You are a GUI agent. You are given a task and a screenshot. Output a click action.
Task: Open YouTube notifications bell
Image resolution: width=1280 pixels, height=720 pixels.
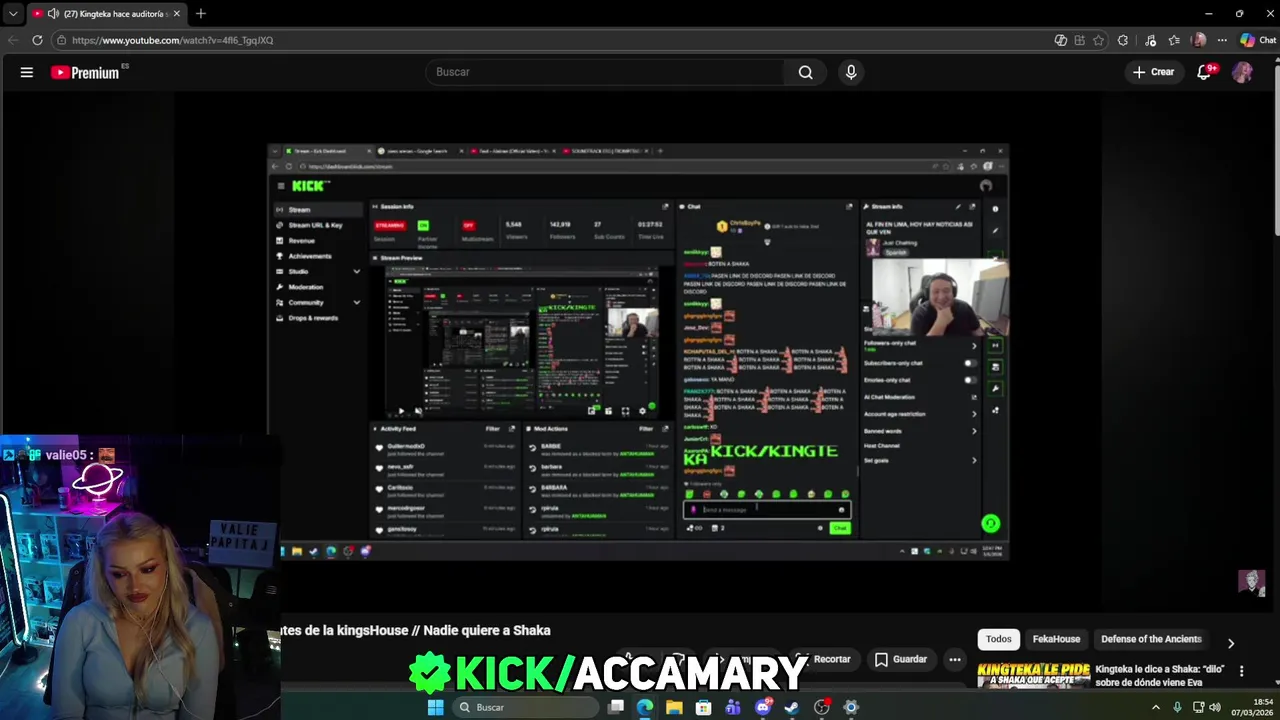click(1204, 72)
